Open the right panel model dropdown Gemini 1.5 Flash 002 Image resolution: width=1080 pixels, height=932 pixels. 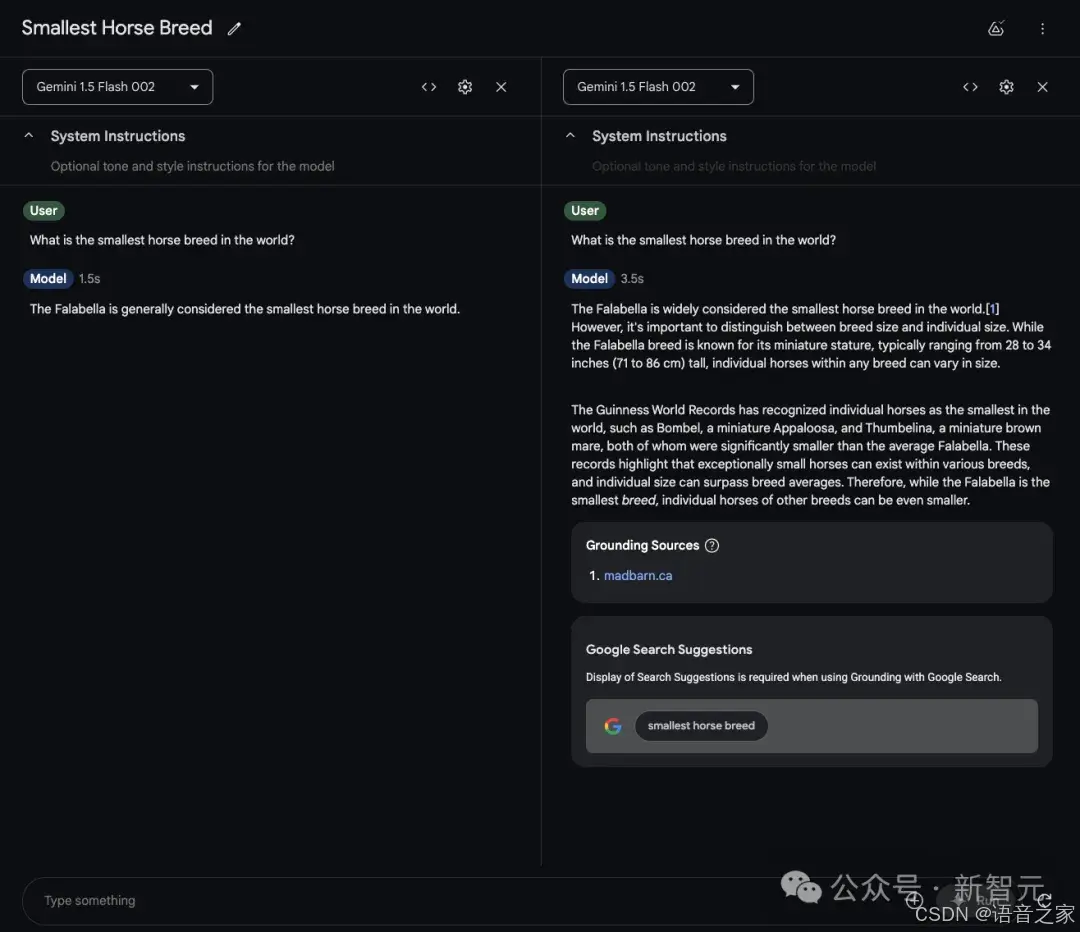click(x=658, y=87)
